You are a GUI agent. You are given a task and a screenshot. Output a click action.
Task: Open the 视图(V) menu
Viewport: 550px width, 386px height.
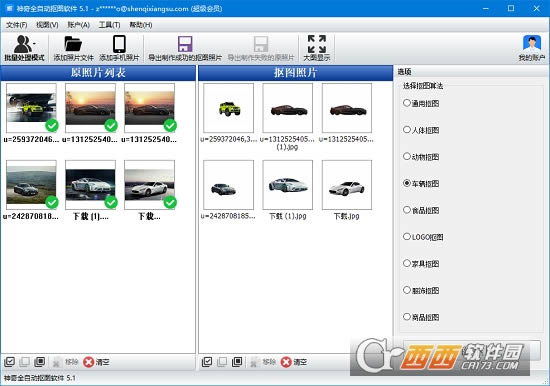(47, 25)
